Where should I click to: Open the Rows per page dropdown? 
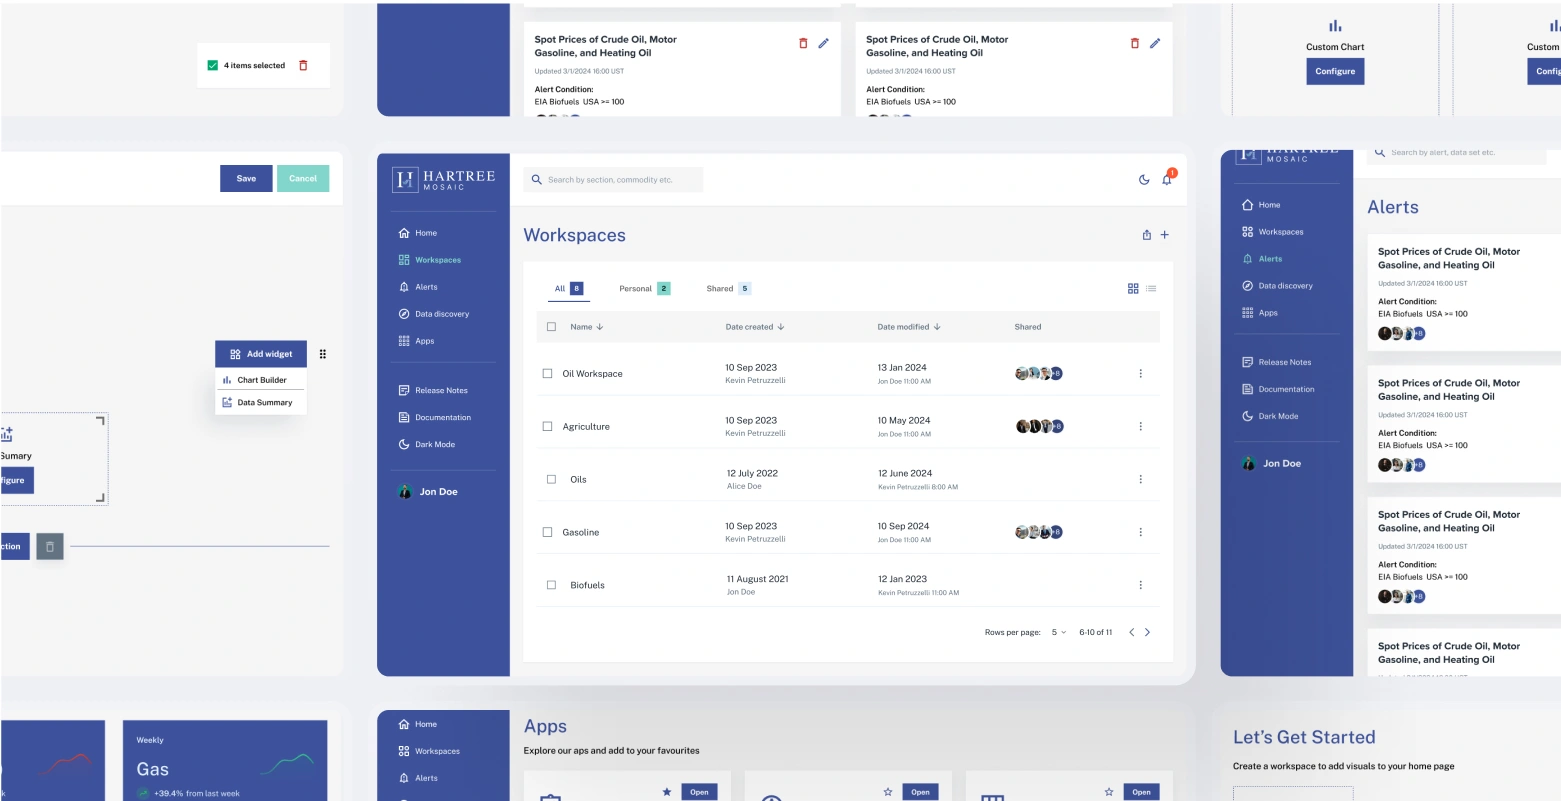(1058, 632)
